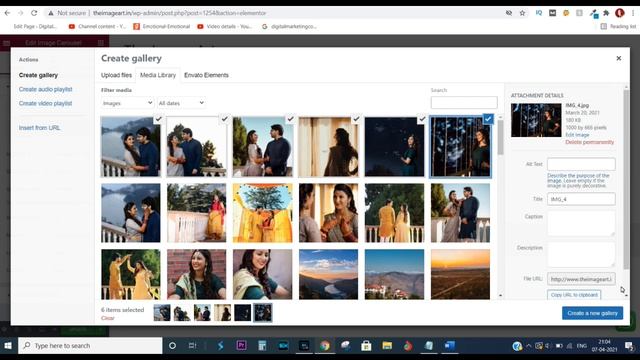The height and width of the screenshot is (360, 640).
Task: Click the Caption text area
Action: coord(581,223)
